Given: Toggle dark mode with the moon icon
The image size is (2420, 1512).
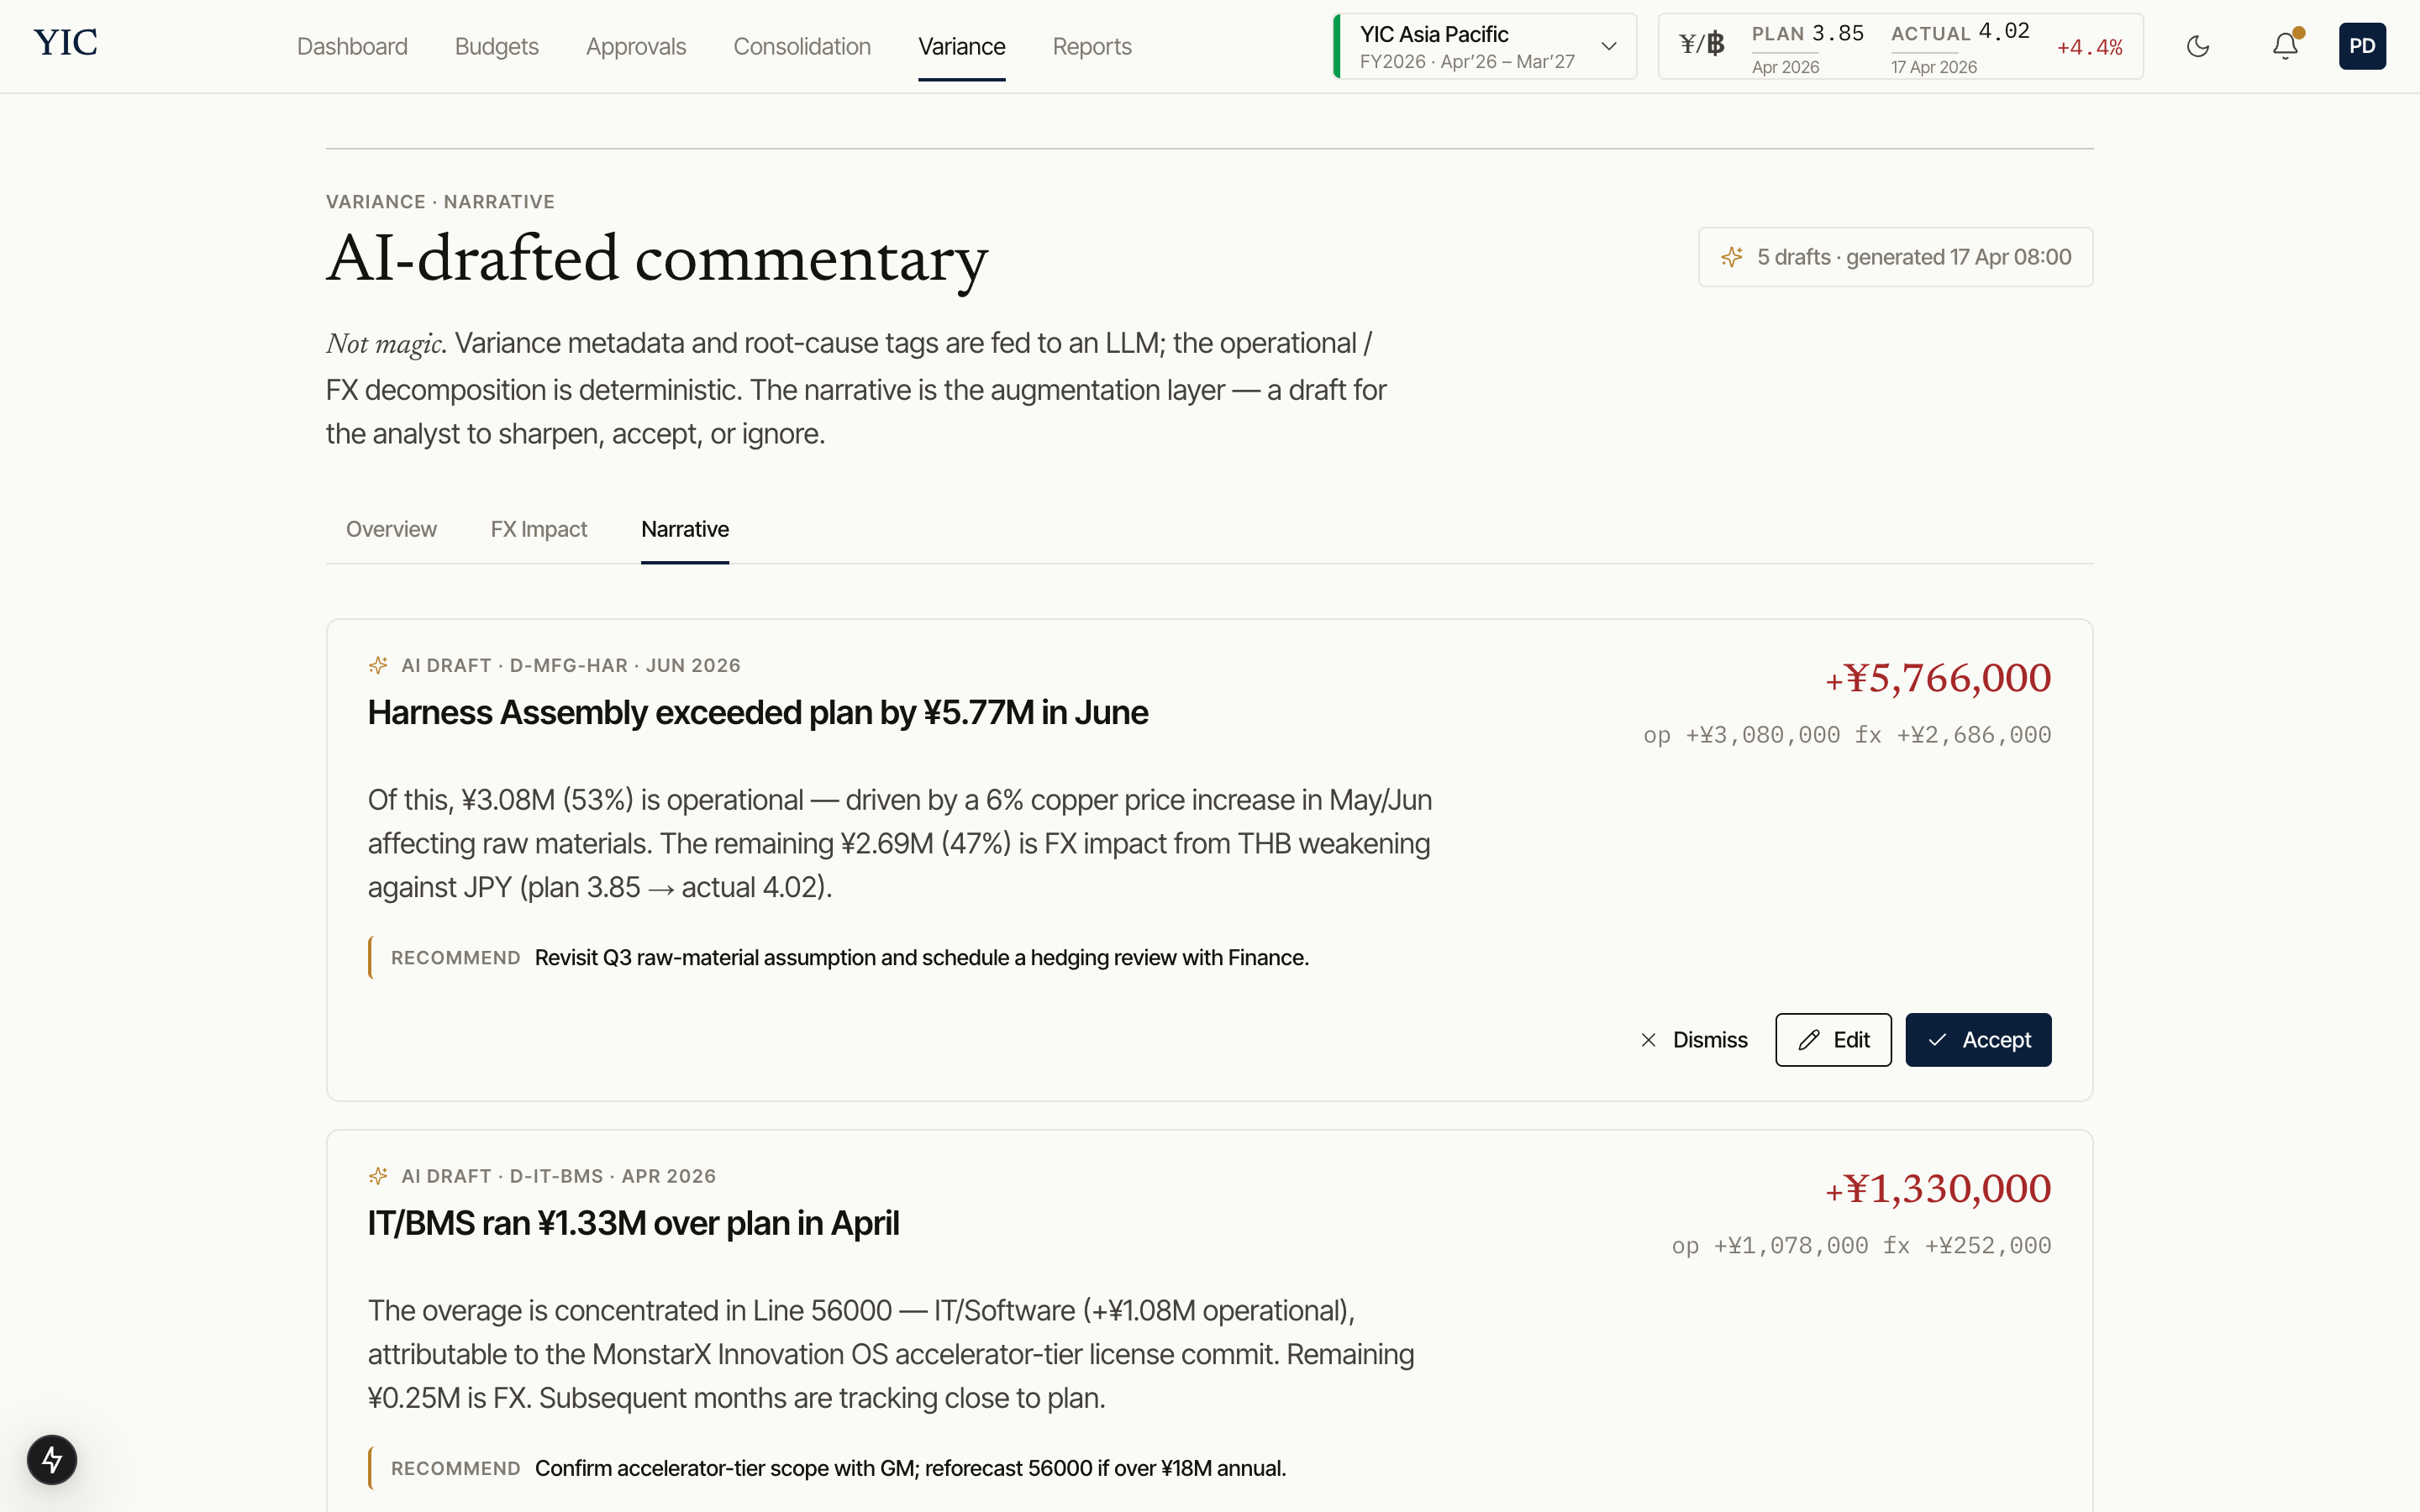Looking at the screenshot, I should tap(2197, 46).
